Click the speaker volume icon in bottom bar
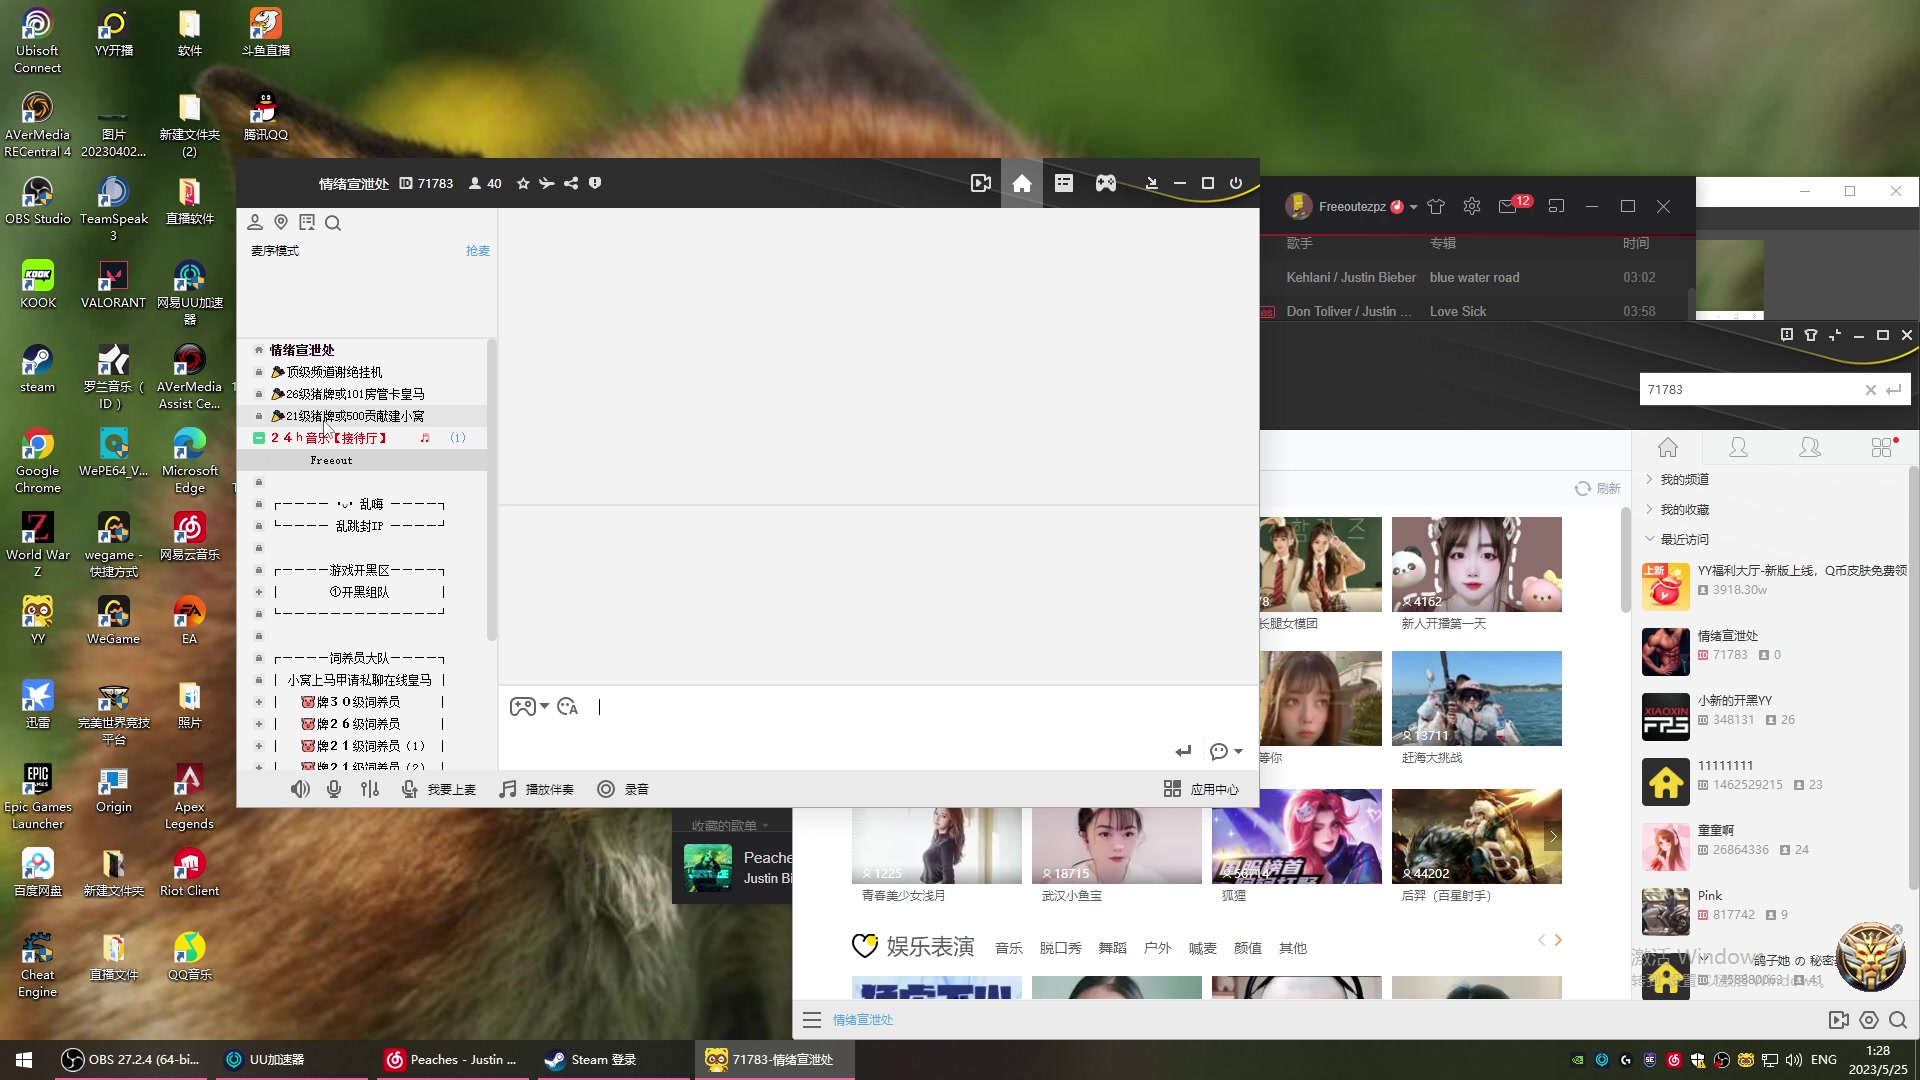 click(300, 789)
